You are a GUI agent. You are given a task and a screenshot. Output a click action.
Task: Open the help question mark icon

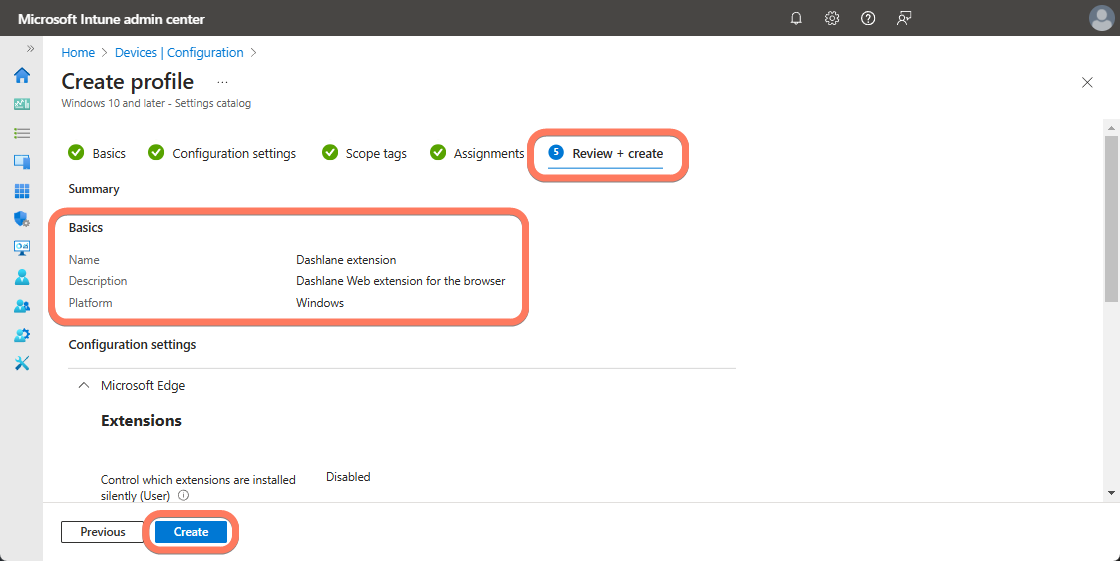click(868, 18)
